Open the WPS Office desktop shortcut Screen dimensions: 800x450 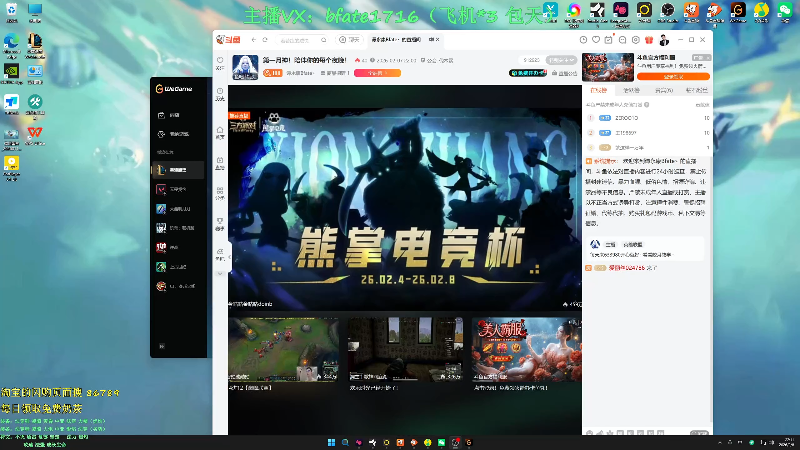pyautogui.click(x=35, y=135)
